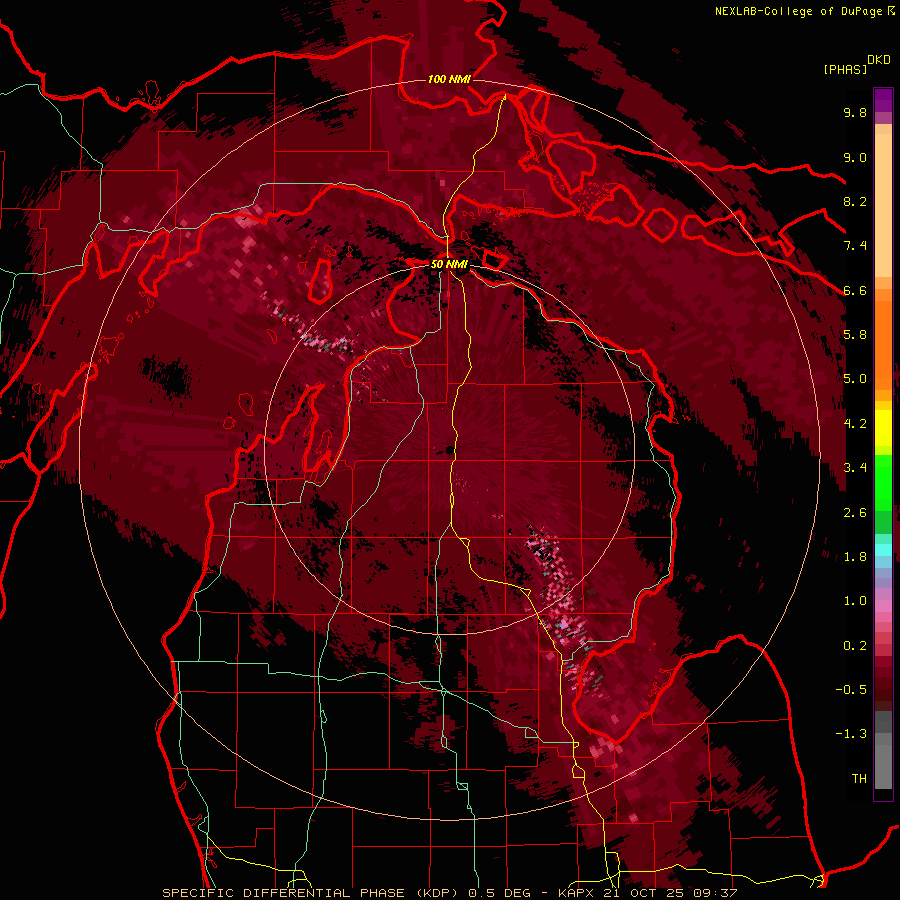Click the DKD product label

(879, 60)
